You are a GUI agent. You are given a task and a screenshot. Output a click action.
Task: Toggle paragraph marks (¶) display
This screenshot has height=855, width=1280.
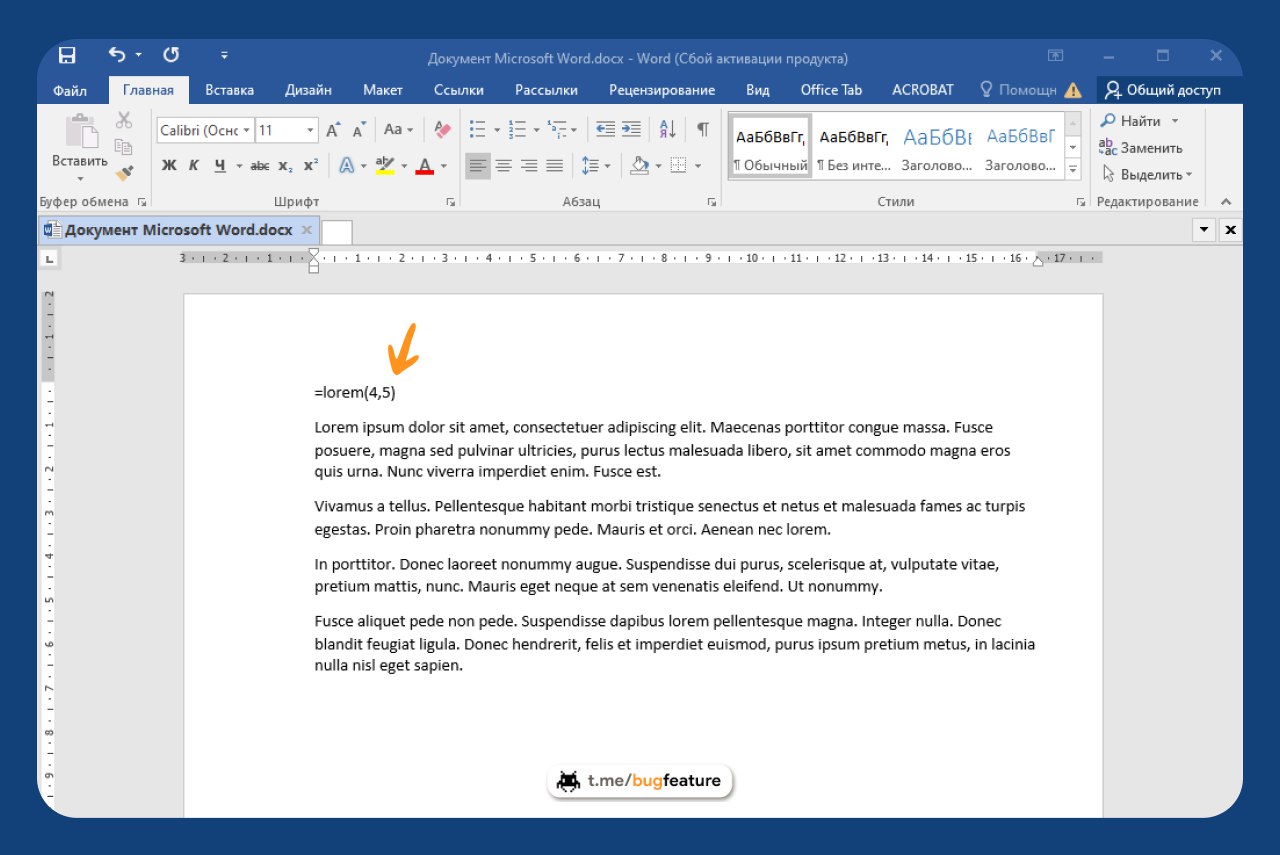(703, 130)
